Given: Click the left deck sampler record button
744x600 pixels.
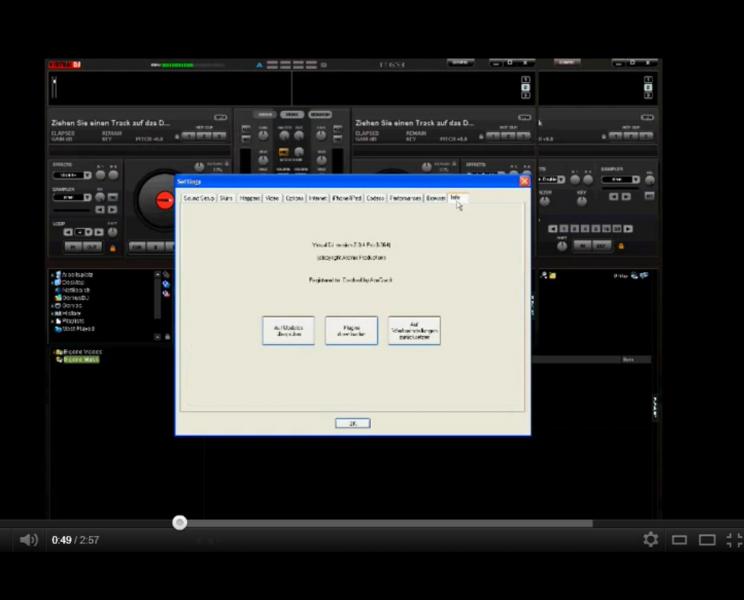Looking at the screenshot, I should 112,197.
